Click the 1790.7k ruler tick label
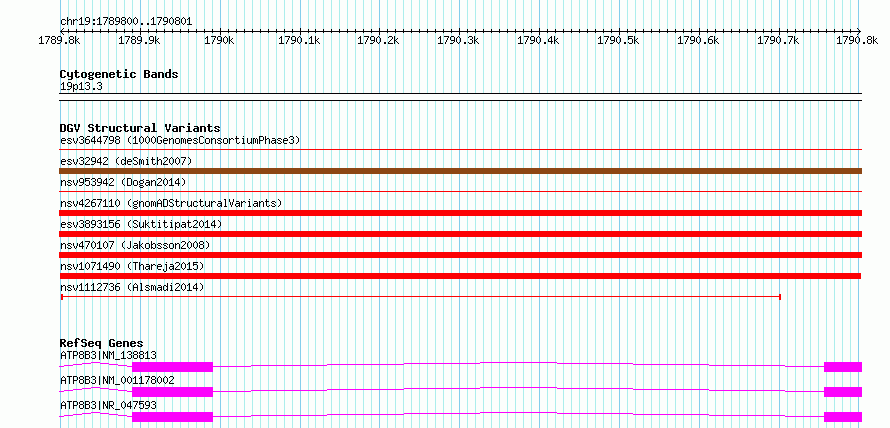 (778, 40)
